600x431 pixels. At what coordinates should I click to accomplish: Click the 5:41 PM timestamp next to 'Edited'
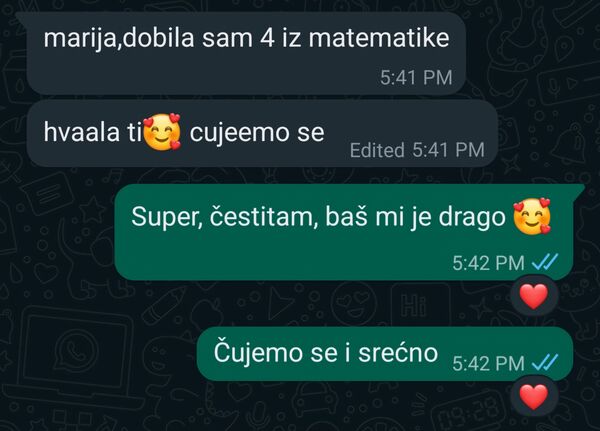(448, 150)
